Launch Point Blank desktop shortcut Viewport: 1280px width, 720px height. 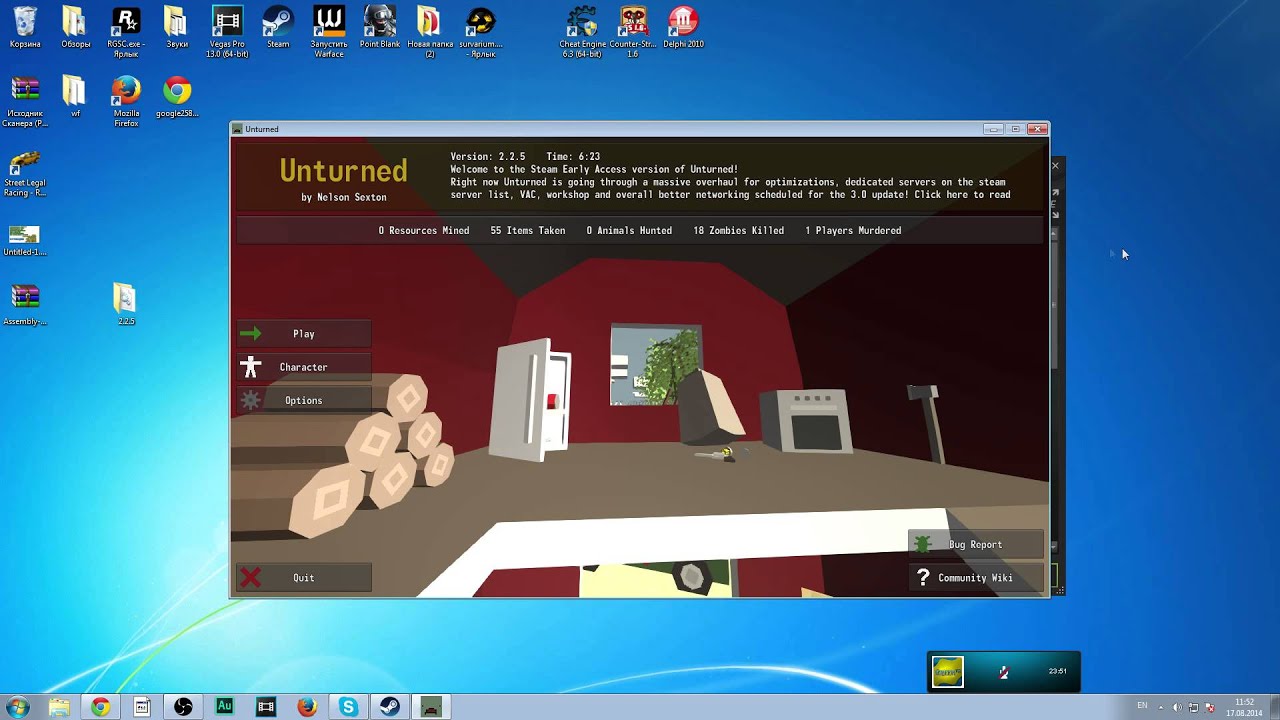380,28
